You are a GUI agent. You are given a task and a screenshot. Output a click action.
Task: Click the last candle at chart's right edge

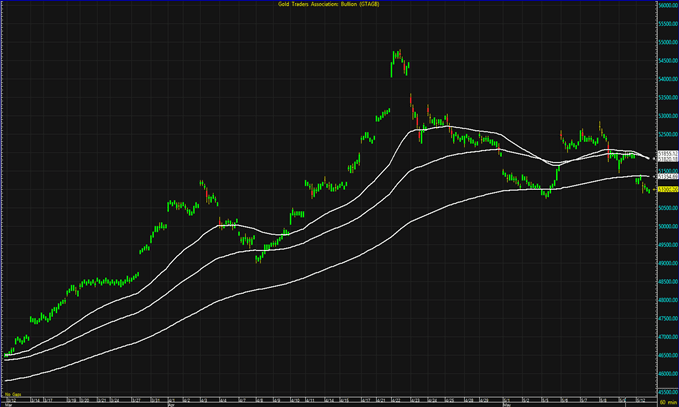647,190
